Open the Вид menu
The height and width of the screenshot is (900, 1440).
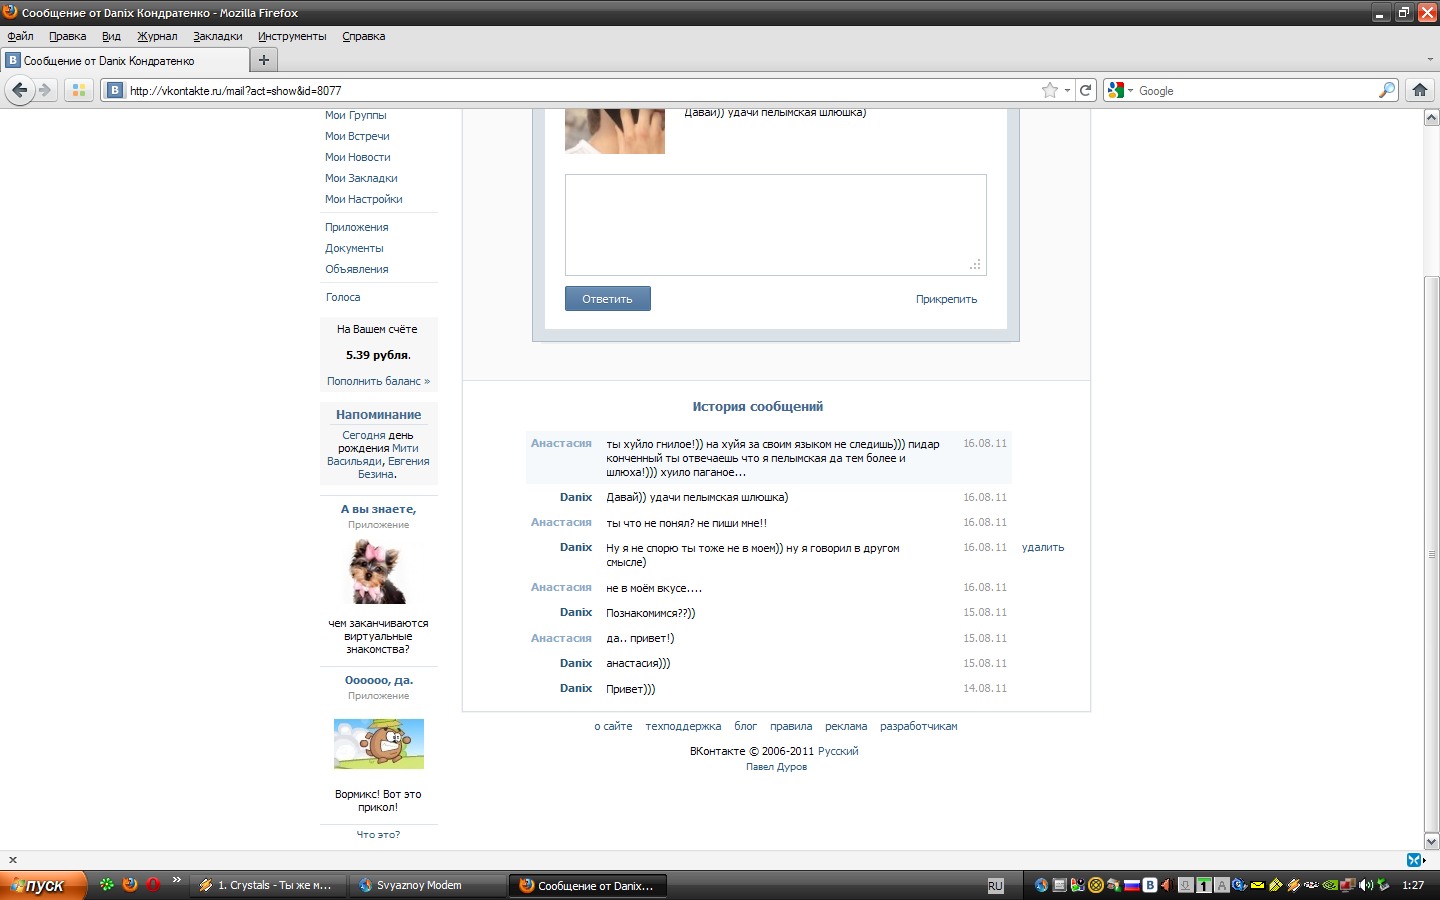coord(111,36)
